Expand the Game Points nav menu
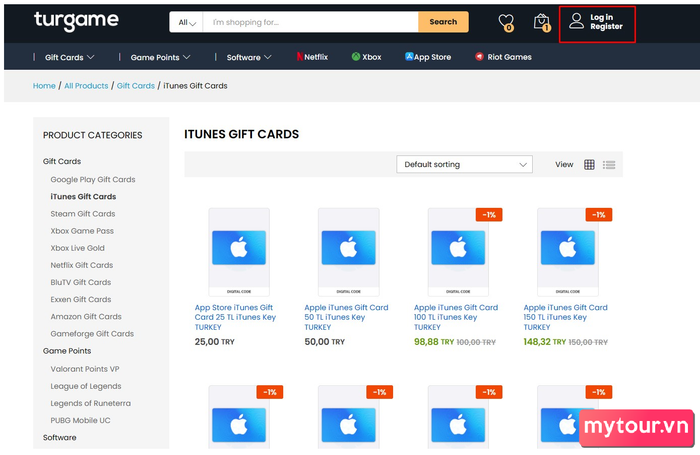 coord(160,57)
